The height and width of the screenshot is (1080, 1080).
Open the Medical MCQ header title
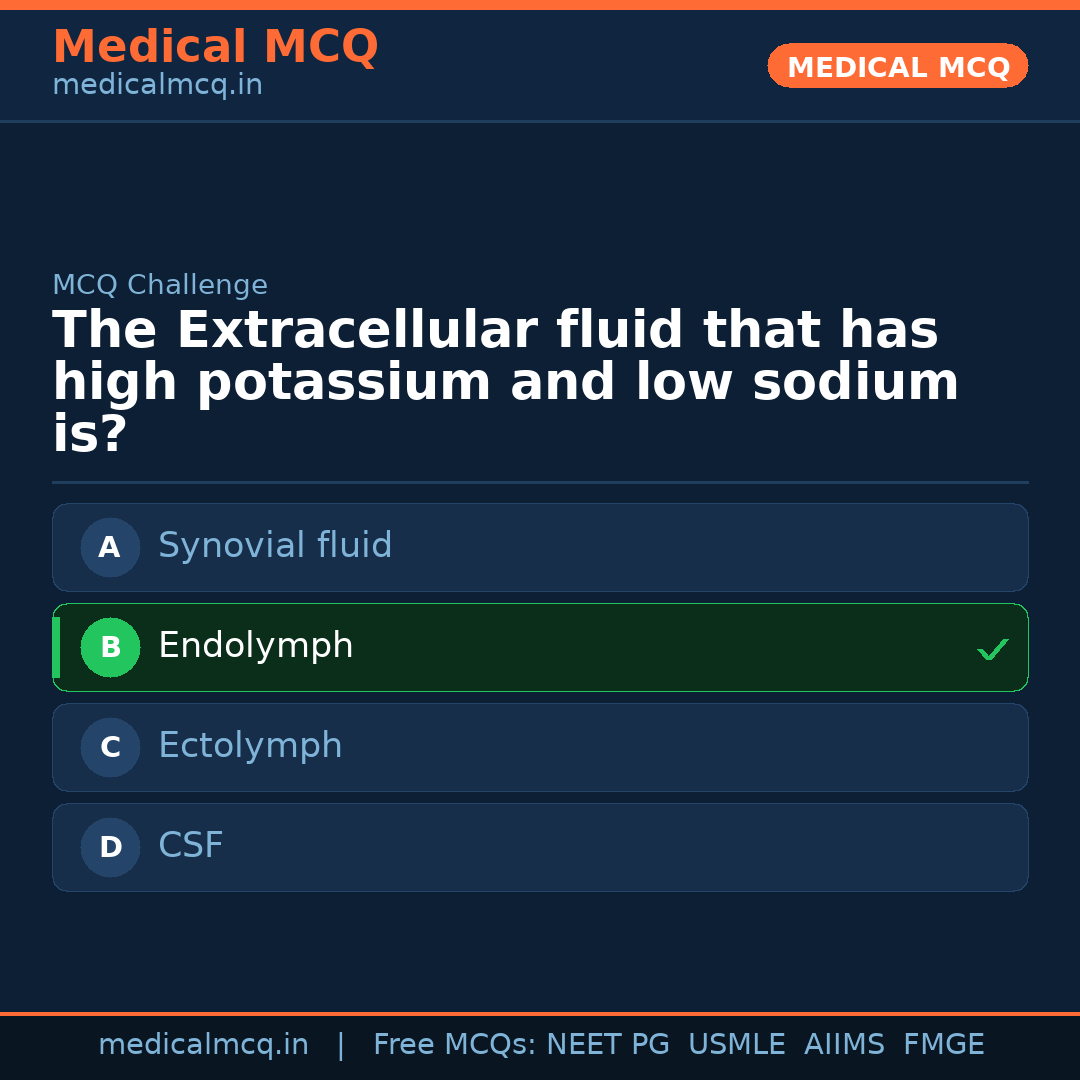215,47
